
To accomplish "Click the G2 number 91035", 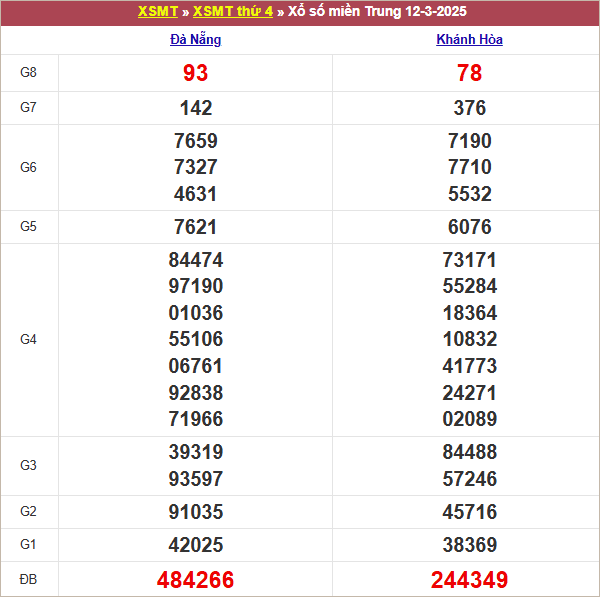I will pos(196,512).
